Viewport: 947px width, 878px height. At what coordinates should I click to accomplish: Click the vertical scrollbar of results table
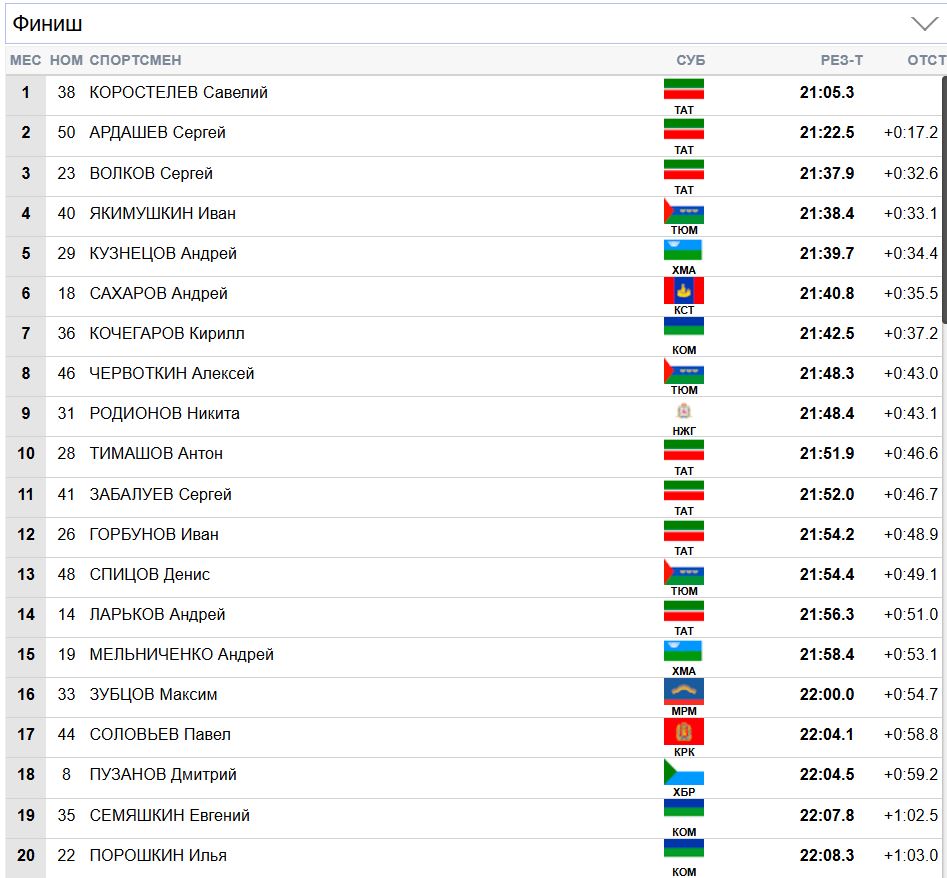[942, 200]
